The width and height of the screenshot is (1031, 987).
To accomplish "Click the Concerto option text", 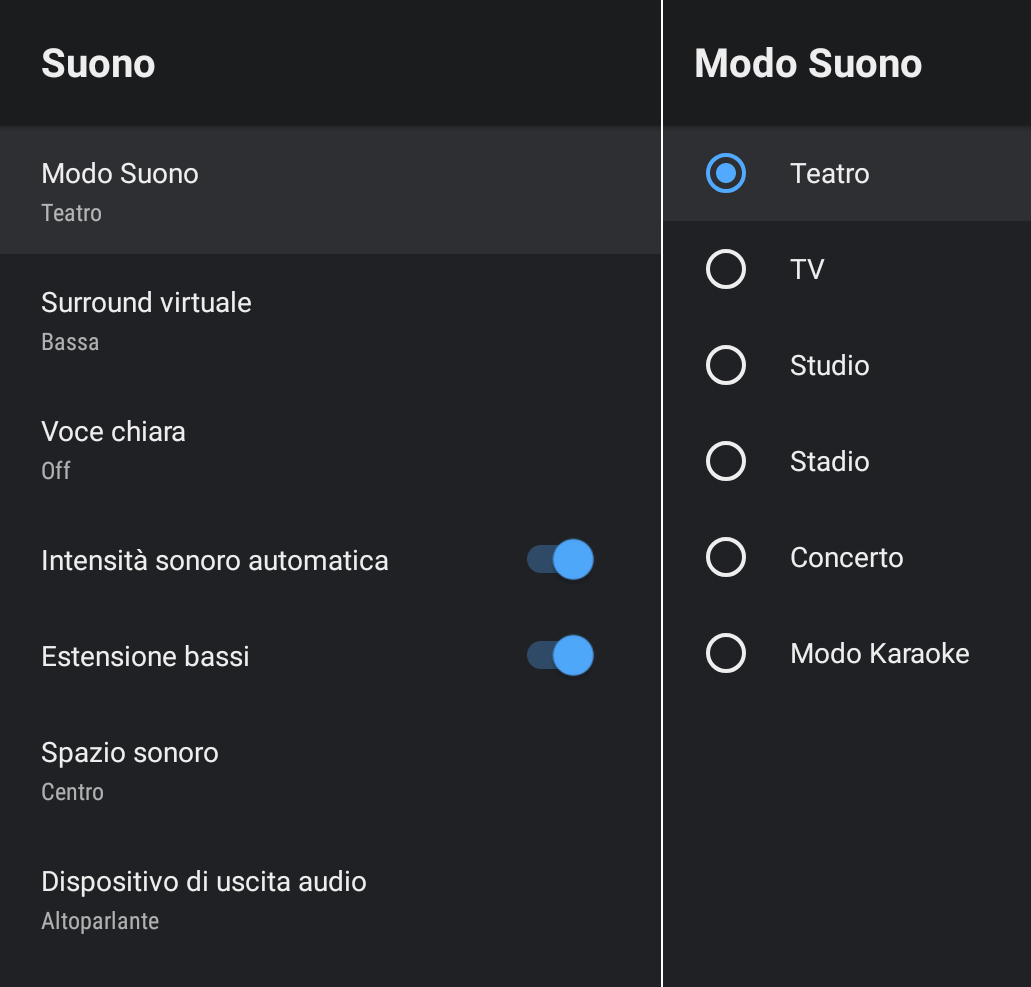I will point(847,558).
